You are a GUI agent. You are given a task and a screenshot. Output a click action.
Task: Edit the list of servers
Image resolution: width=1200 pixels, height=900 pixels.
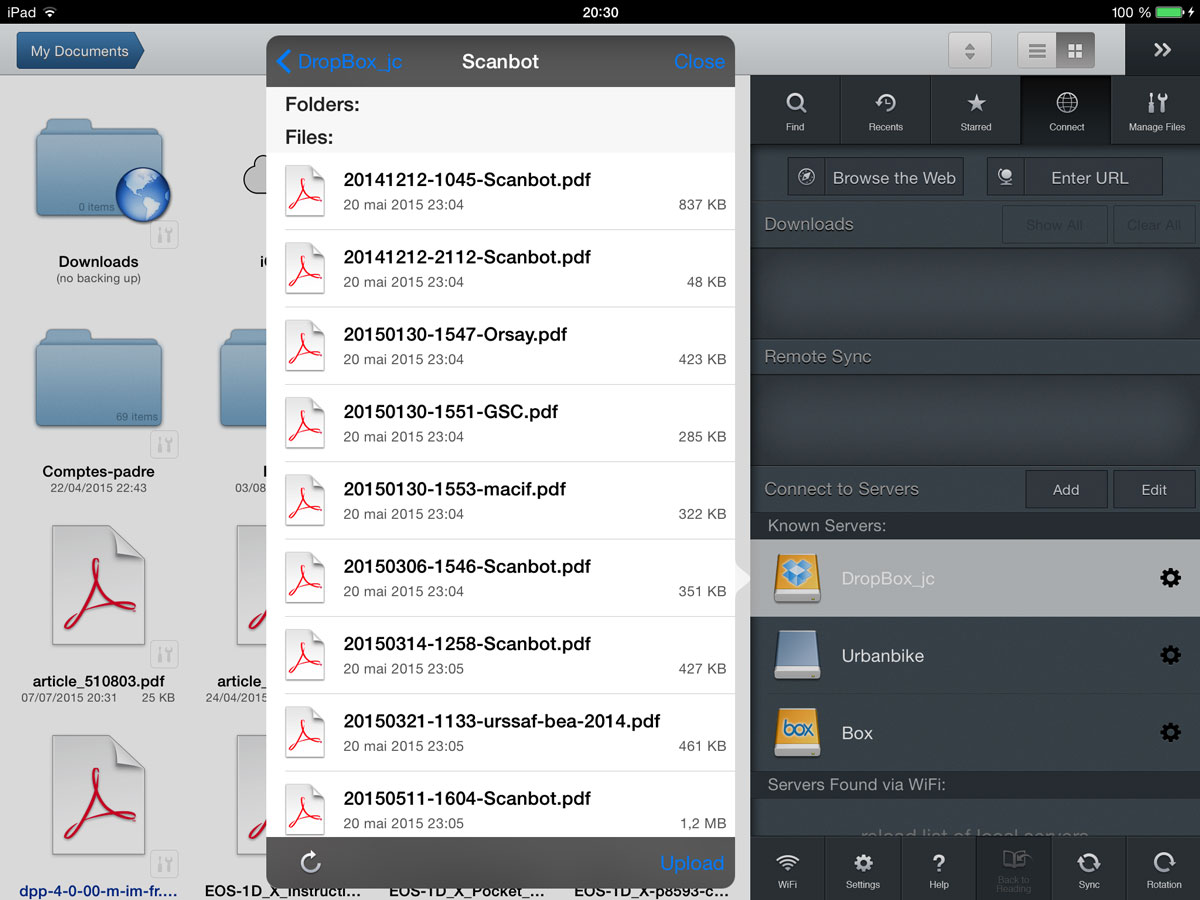click(1154, 490)
